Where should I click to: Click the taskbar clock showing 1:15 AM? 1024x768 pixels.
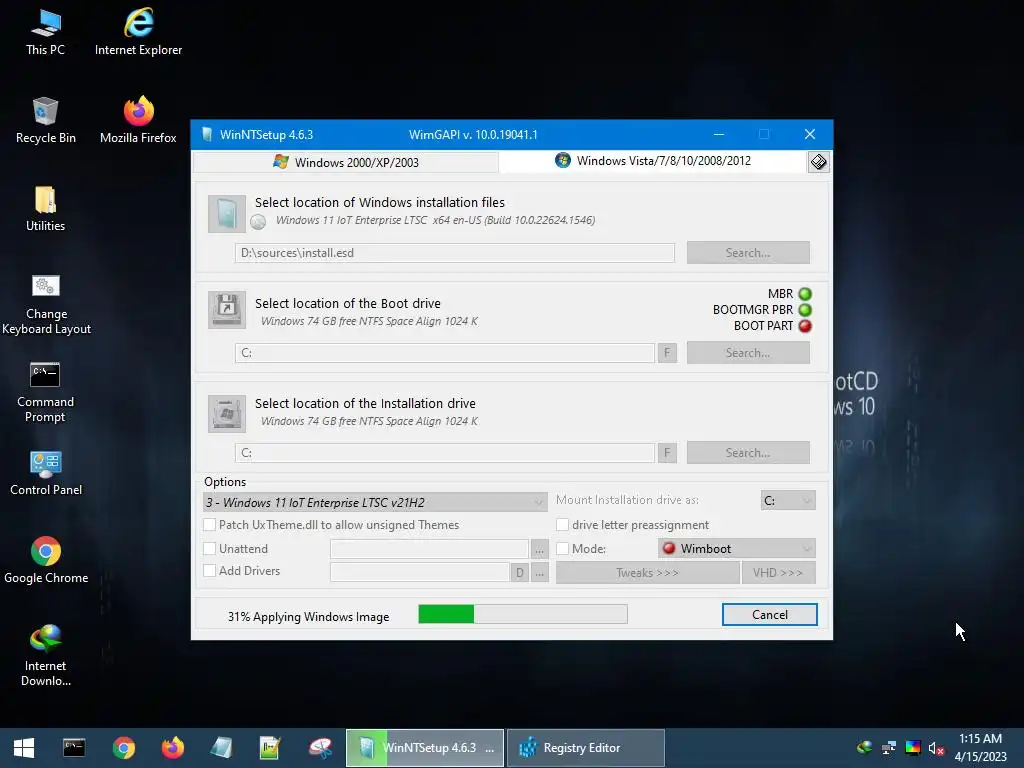click(x=980, y=748)
